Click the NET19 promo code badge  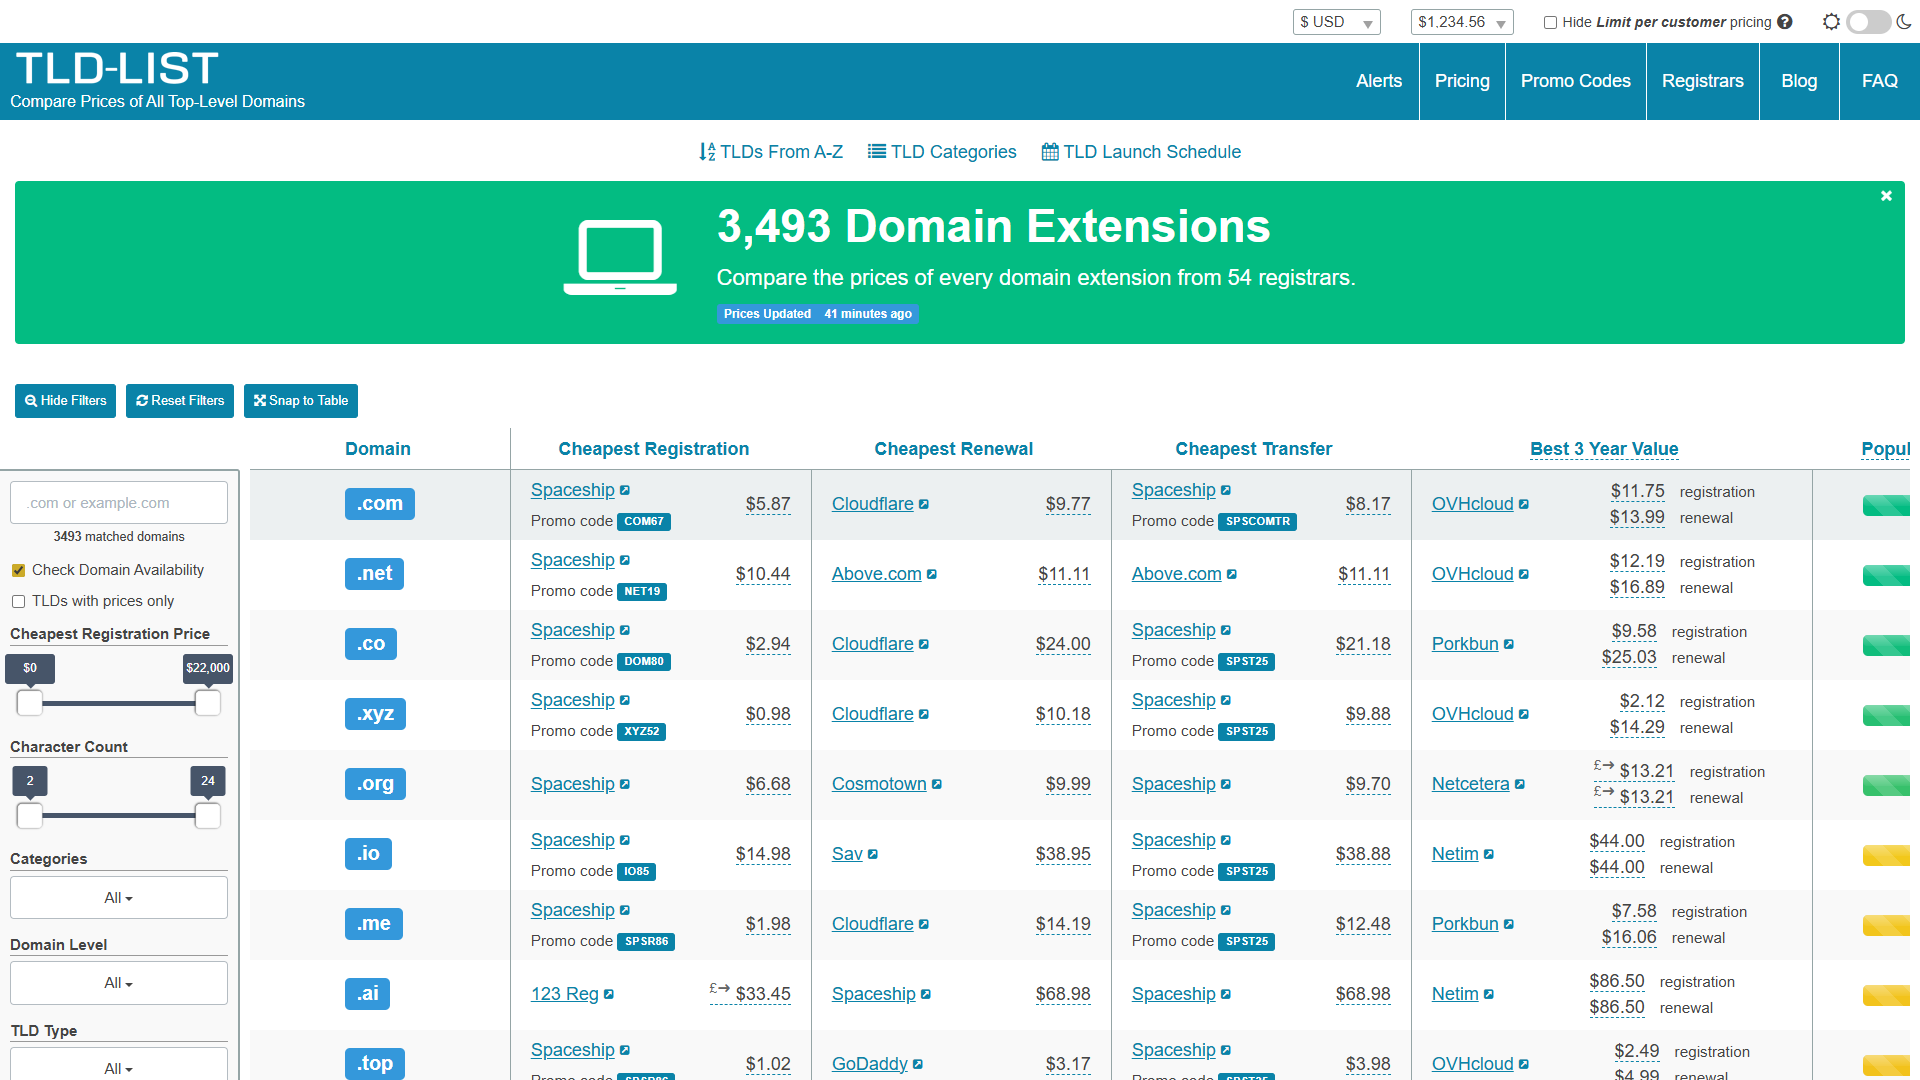point(642,591)
